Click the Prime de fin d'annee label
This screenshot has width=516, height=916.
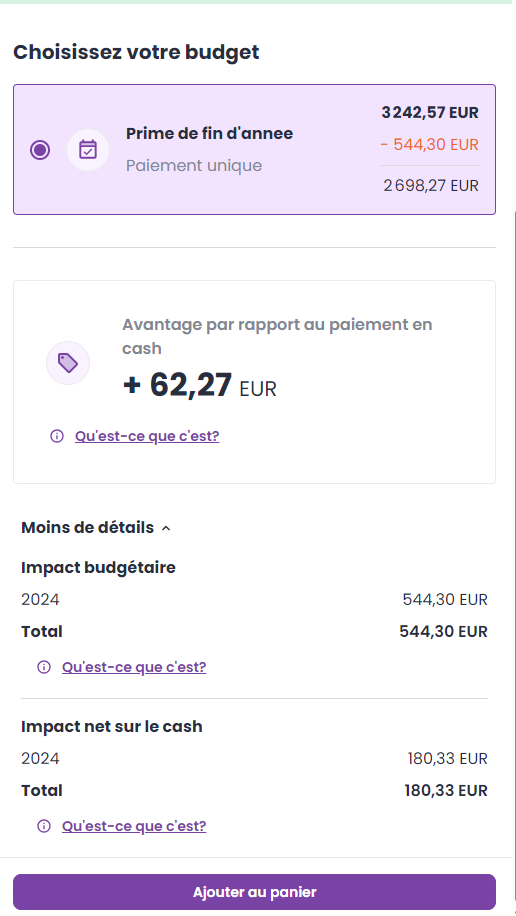coord(209,133)
